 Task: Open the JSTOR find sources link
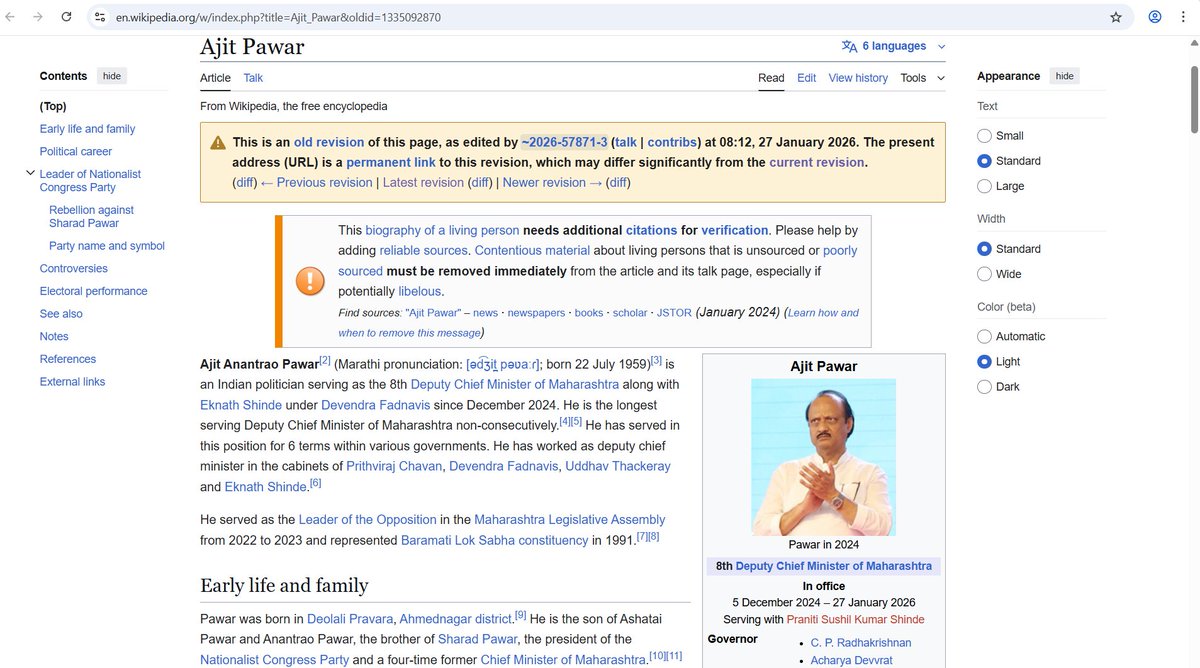tap(674, 313)
